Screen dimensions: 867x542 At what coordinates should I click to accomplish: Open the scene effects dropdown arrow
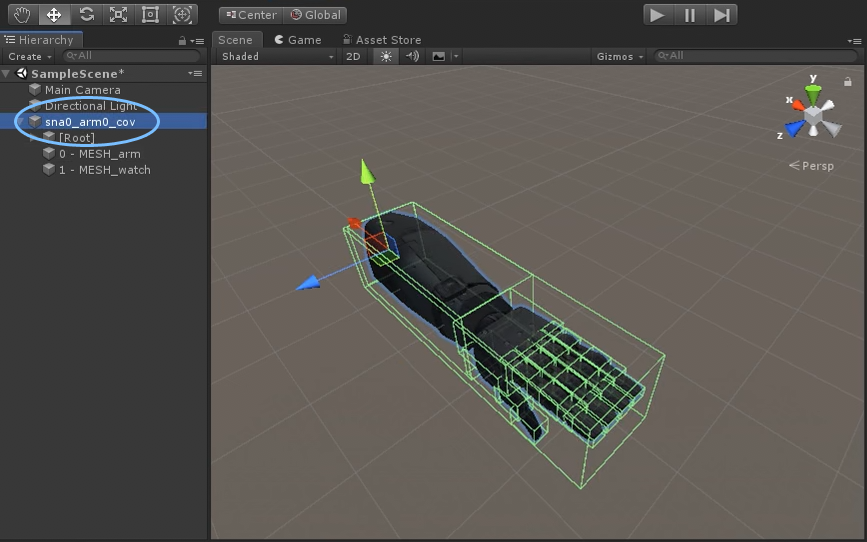pos(456,56)
